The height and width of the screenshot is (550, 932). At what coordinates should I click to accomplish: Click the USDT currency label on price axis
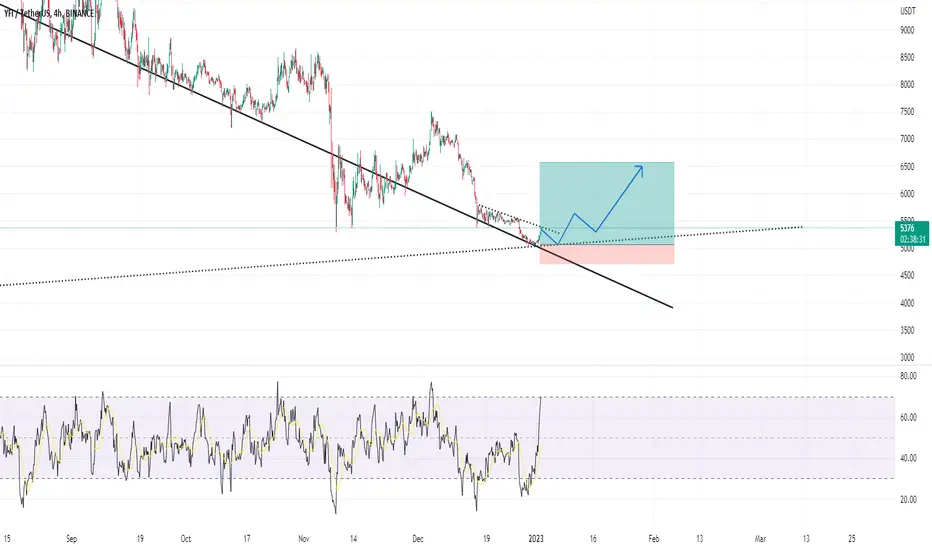(907, 11)
